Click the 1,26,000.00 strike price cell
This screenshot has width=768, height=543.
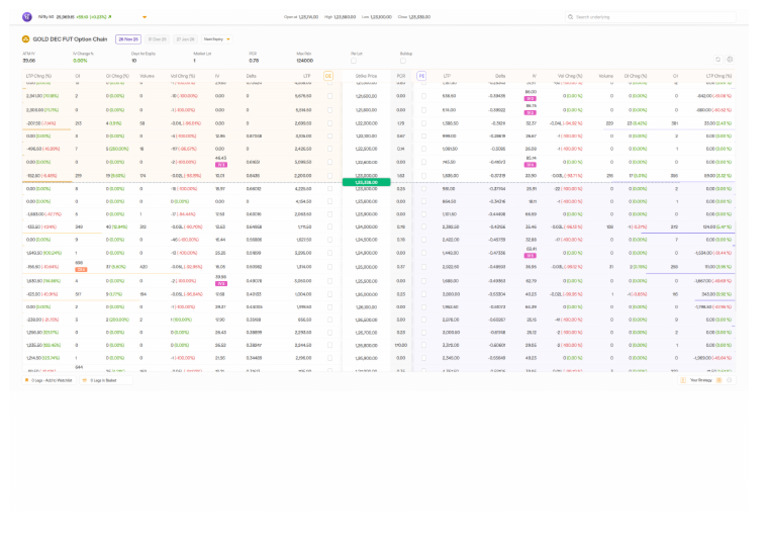pos(366,294)
